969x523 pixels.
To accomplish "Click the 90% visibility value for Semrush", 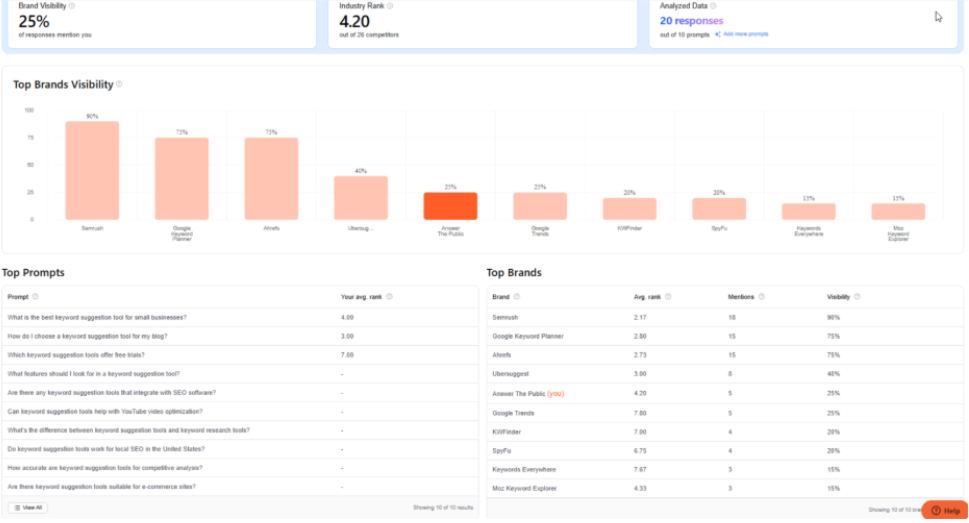I will click(834, 317).
